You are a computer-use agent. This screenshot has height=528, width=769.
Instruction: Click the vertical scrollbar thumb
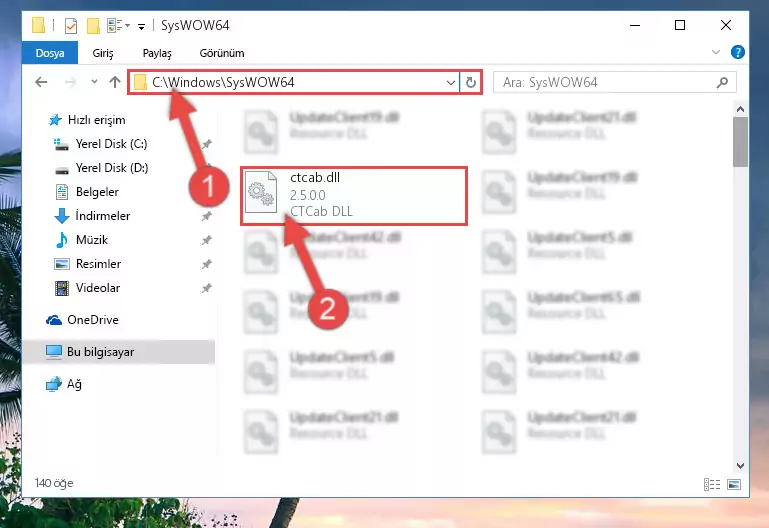point(741,142)
